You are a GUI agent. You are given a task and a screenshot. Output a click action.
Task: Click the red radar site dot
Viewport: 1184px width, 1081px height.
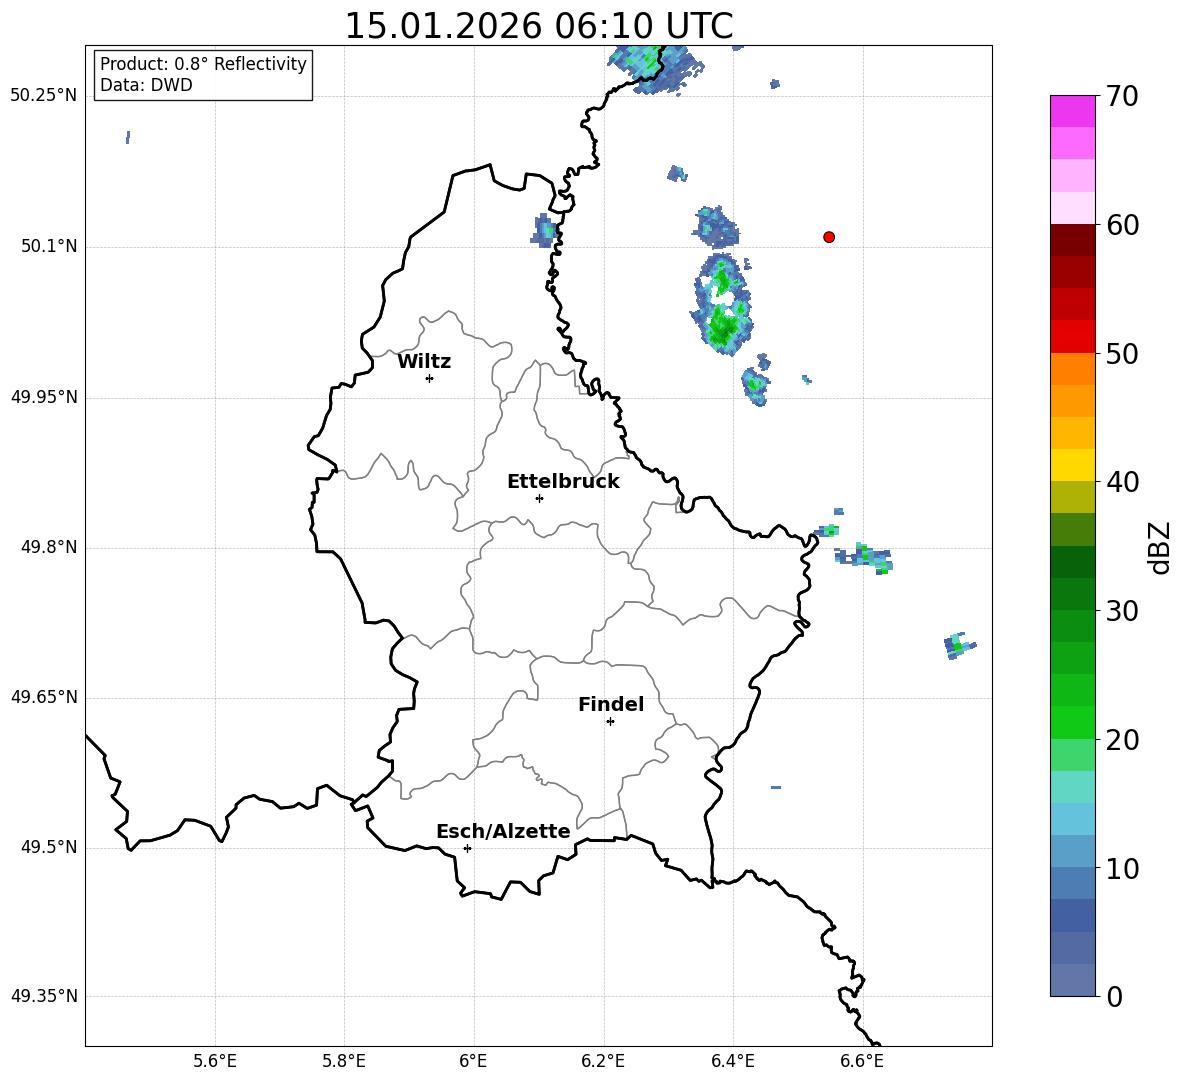[x=829, y=237]
